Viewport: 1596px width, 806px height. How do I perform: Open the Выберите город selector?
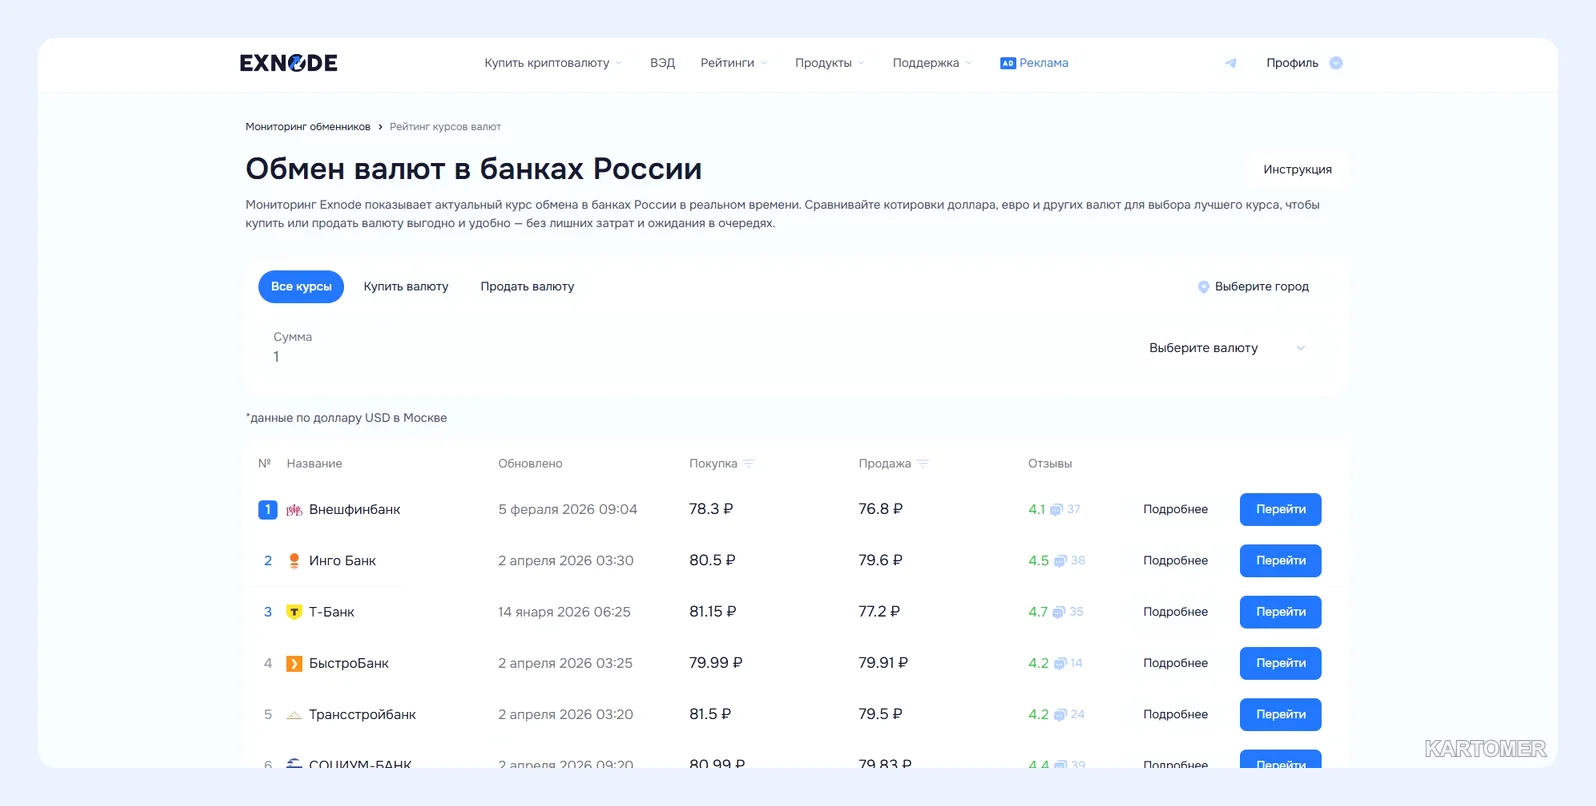click(1254, 287)
